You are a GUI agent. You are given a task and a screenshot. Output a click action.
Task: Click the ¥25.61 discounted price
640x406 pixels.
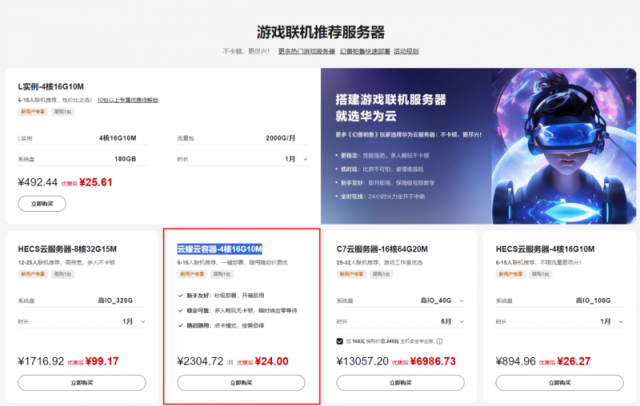(96, 182)
